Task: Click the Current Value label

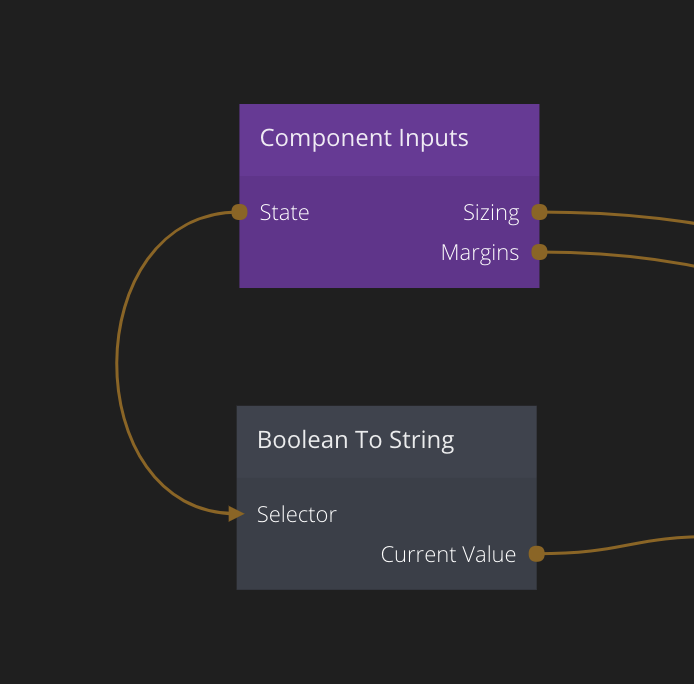Action: click(448, 554)
